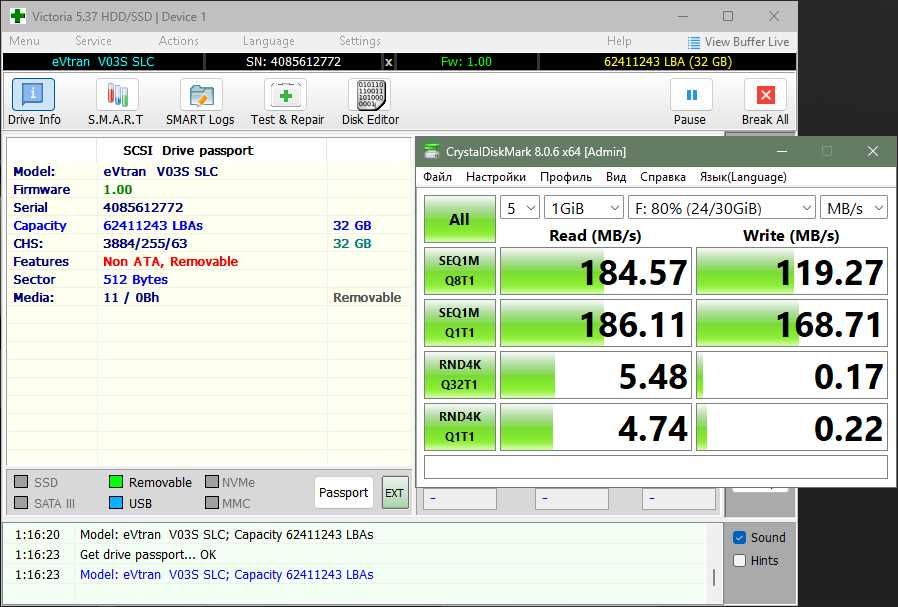This screenshot has height=607, width=898.
Task: Run the SEQ1M Q8T1 test
Action: [460, 271]
